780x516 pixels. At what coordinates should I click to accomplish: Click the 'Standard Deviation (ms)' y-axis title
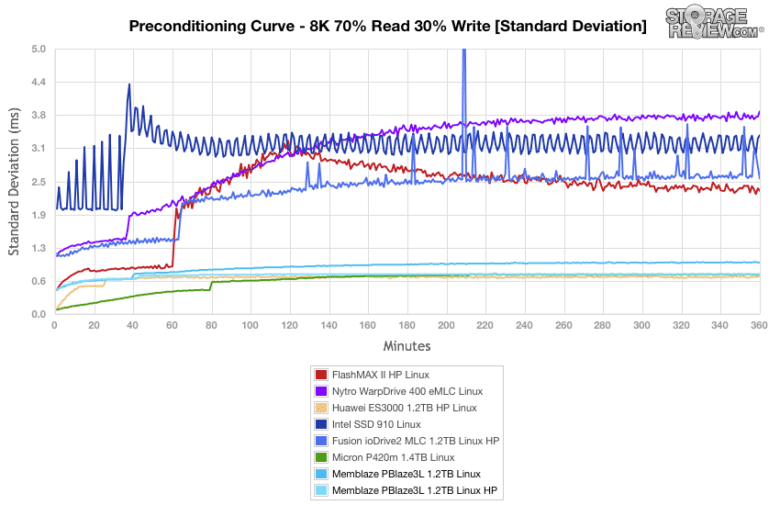pos(13,181)
